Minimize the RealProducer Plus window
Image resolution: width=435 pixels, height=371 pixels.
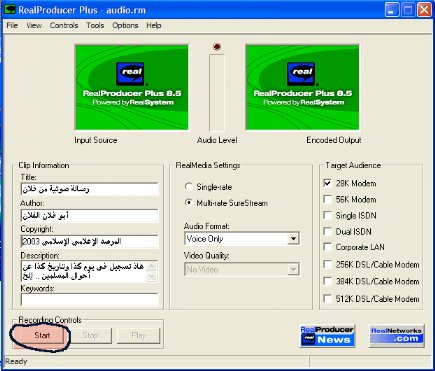pyautogui.click(x=392, y=10)
